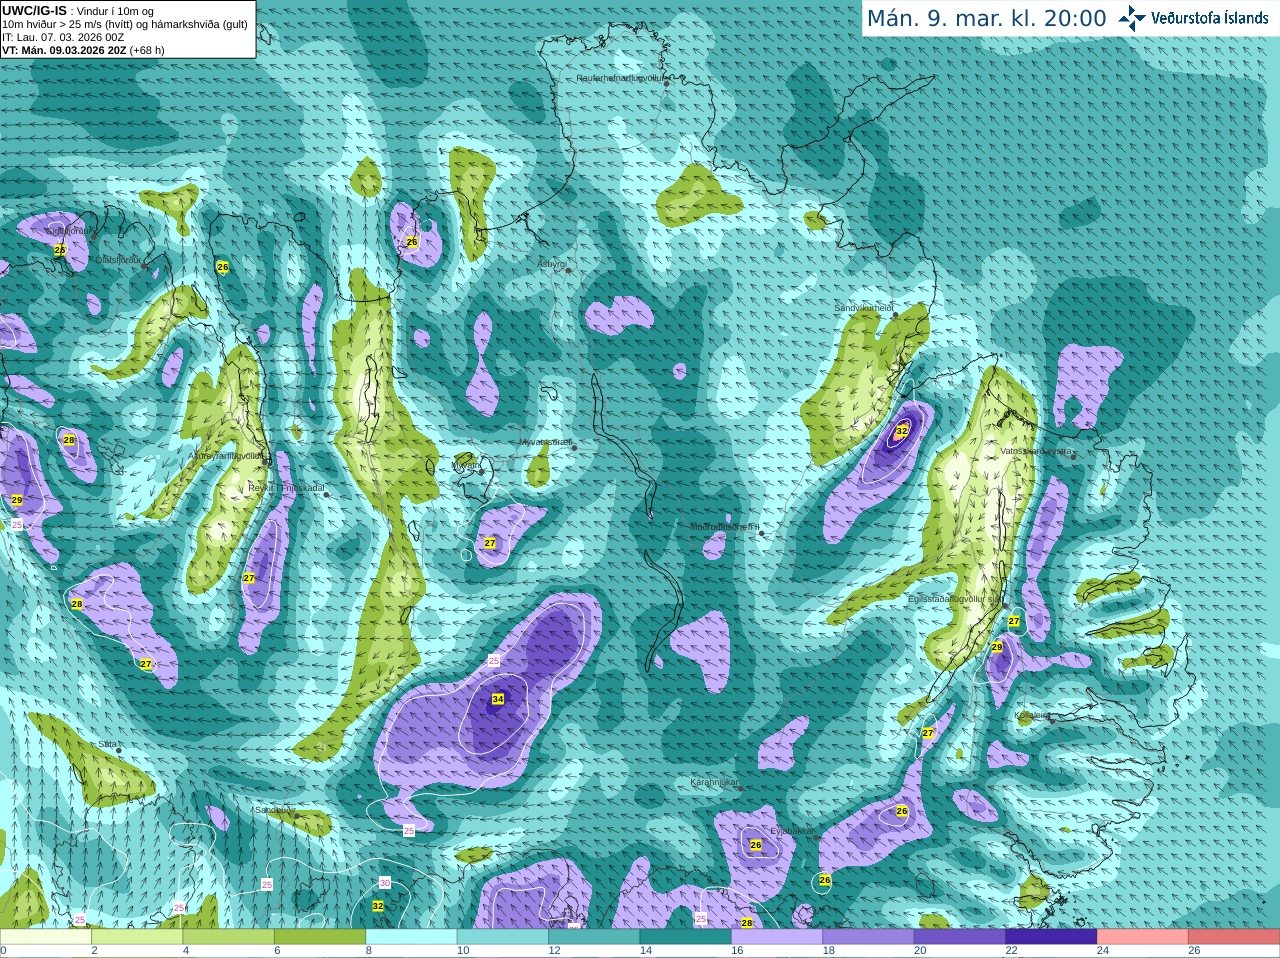Click the Ólafsfjörður station label
1280x958 pixels.
pos(118,259)
